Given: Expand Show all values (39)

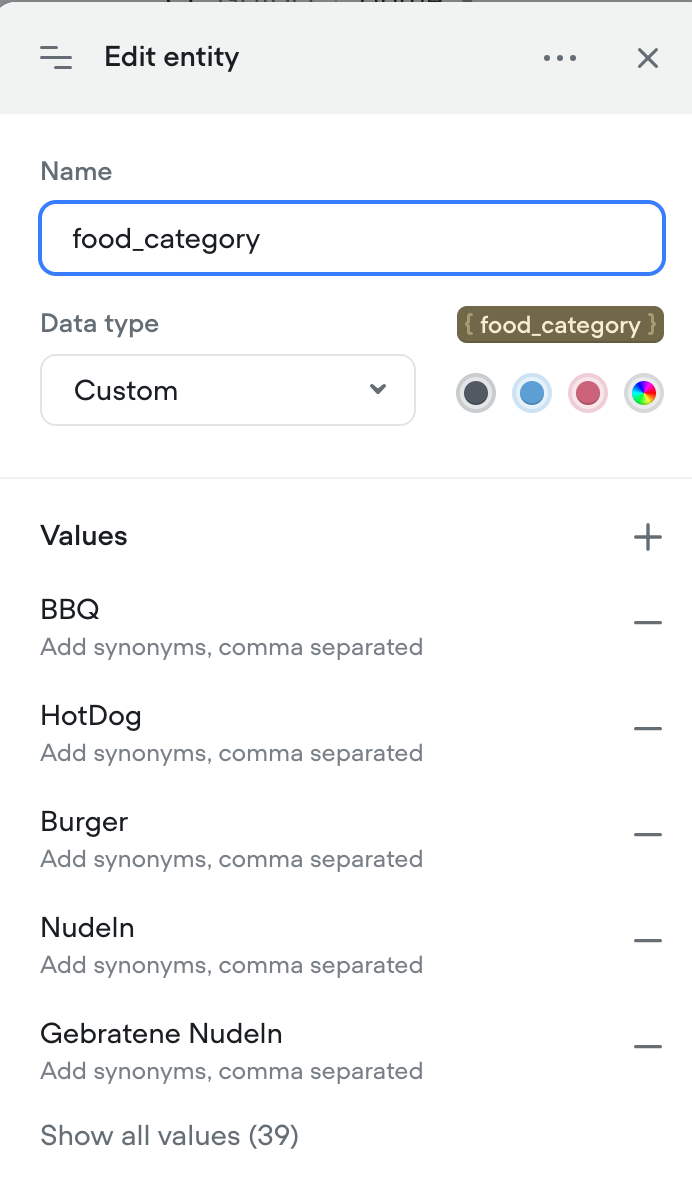Looking at the screenshot, I should pyautogui.click(x=170, y=1135).
